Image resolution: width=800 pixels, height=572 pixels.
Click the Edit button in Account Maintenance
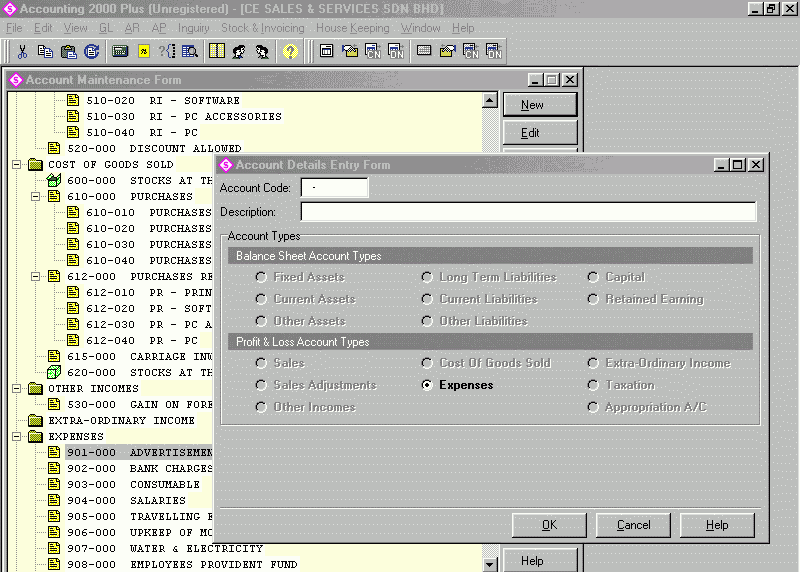point(540,133)
